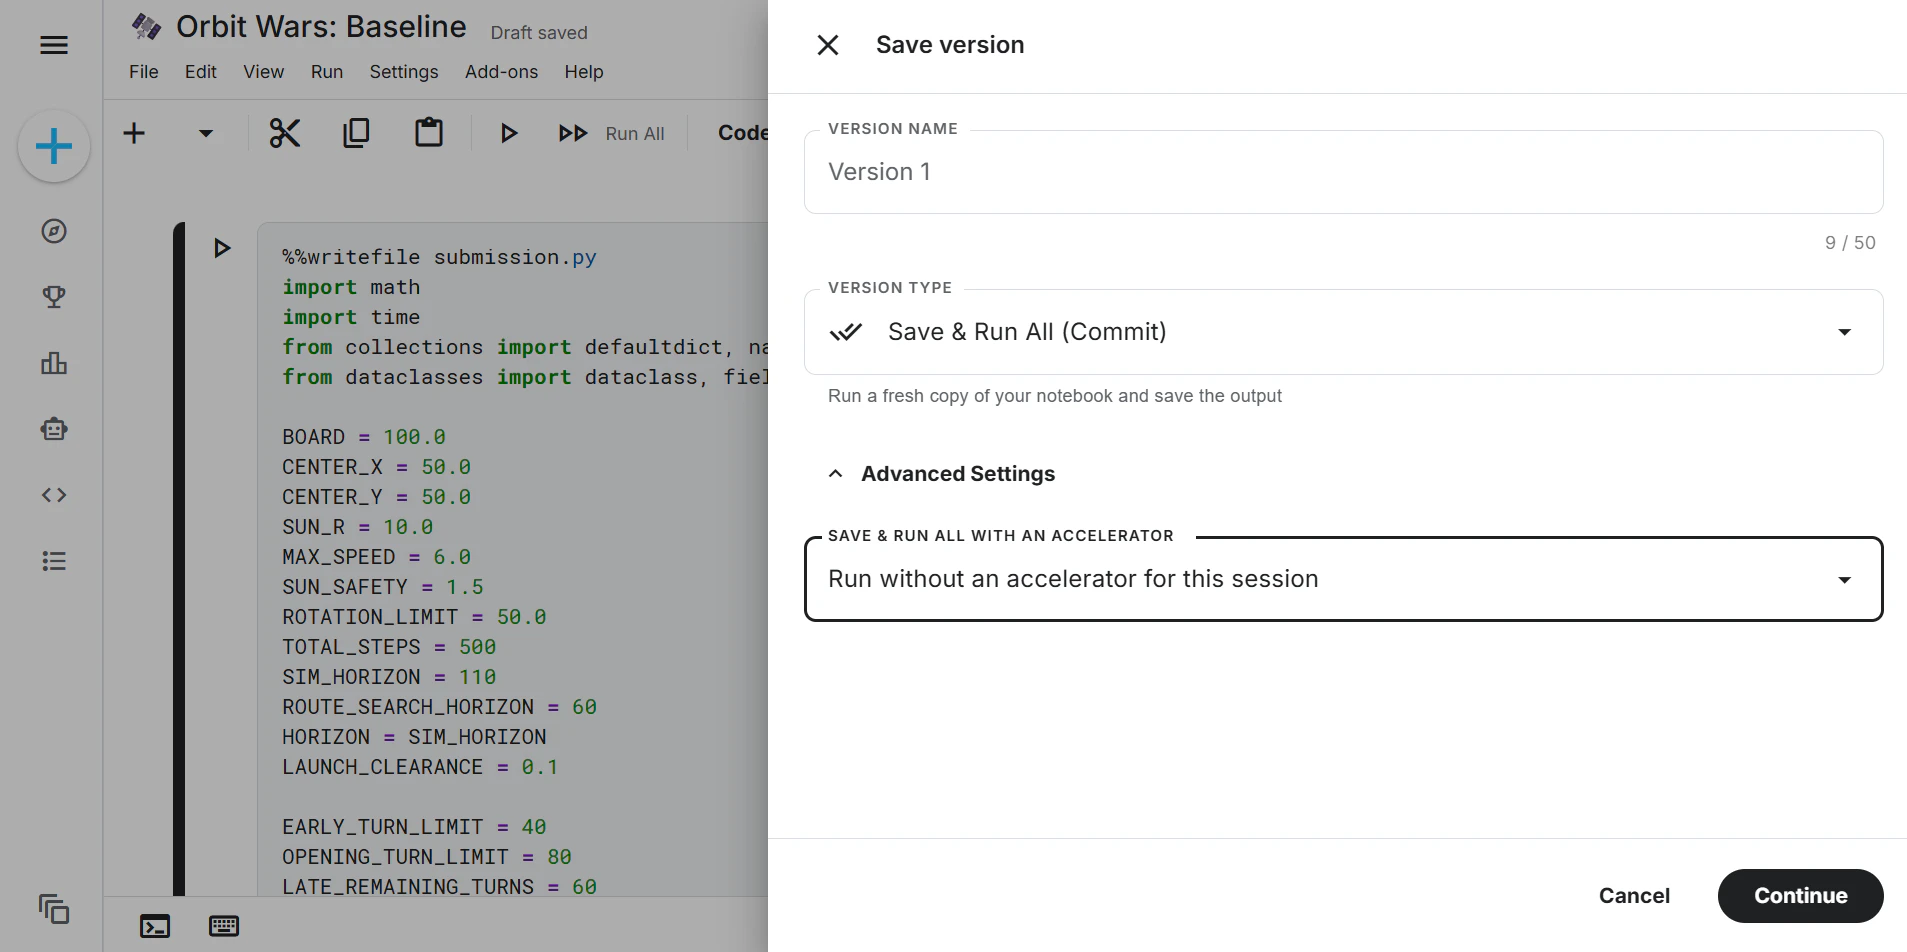
Task: Open the console terminal icon
Action: coord(155,926)
